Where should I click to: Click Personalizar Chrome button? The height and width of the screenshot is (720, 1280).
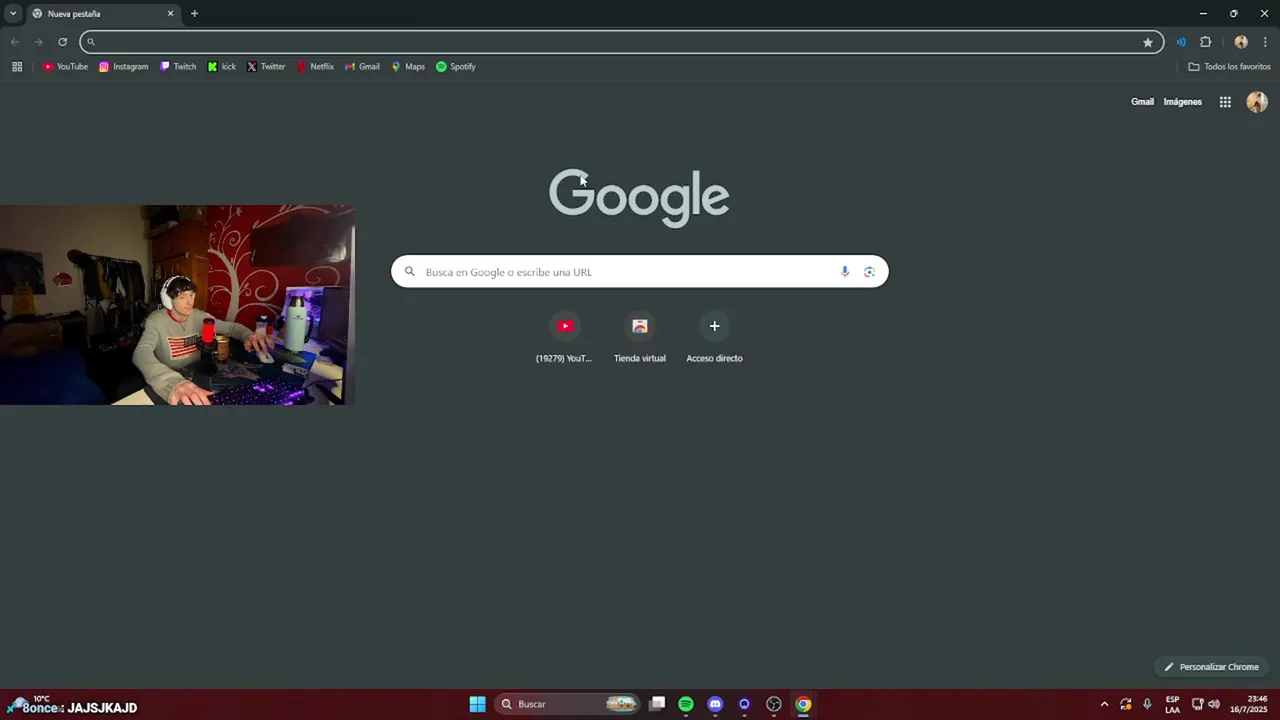click(x=1211, y=667)
